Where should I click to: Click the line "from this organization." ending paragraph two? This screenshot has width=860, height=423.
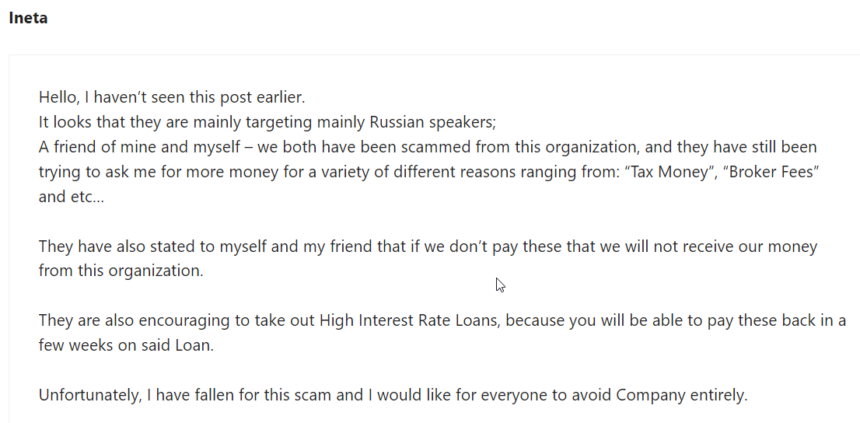point(121,271)
